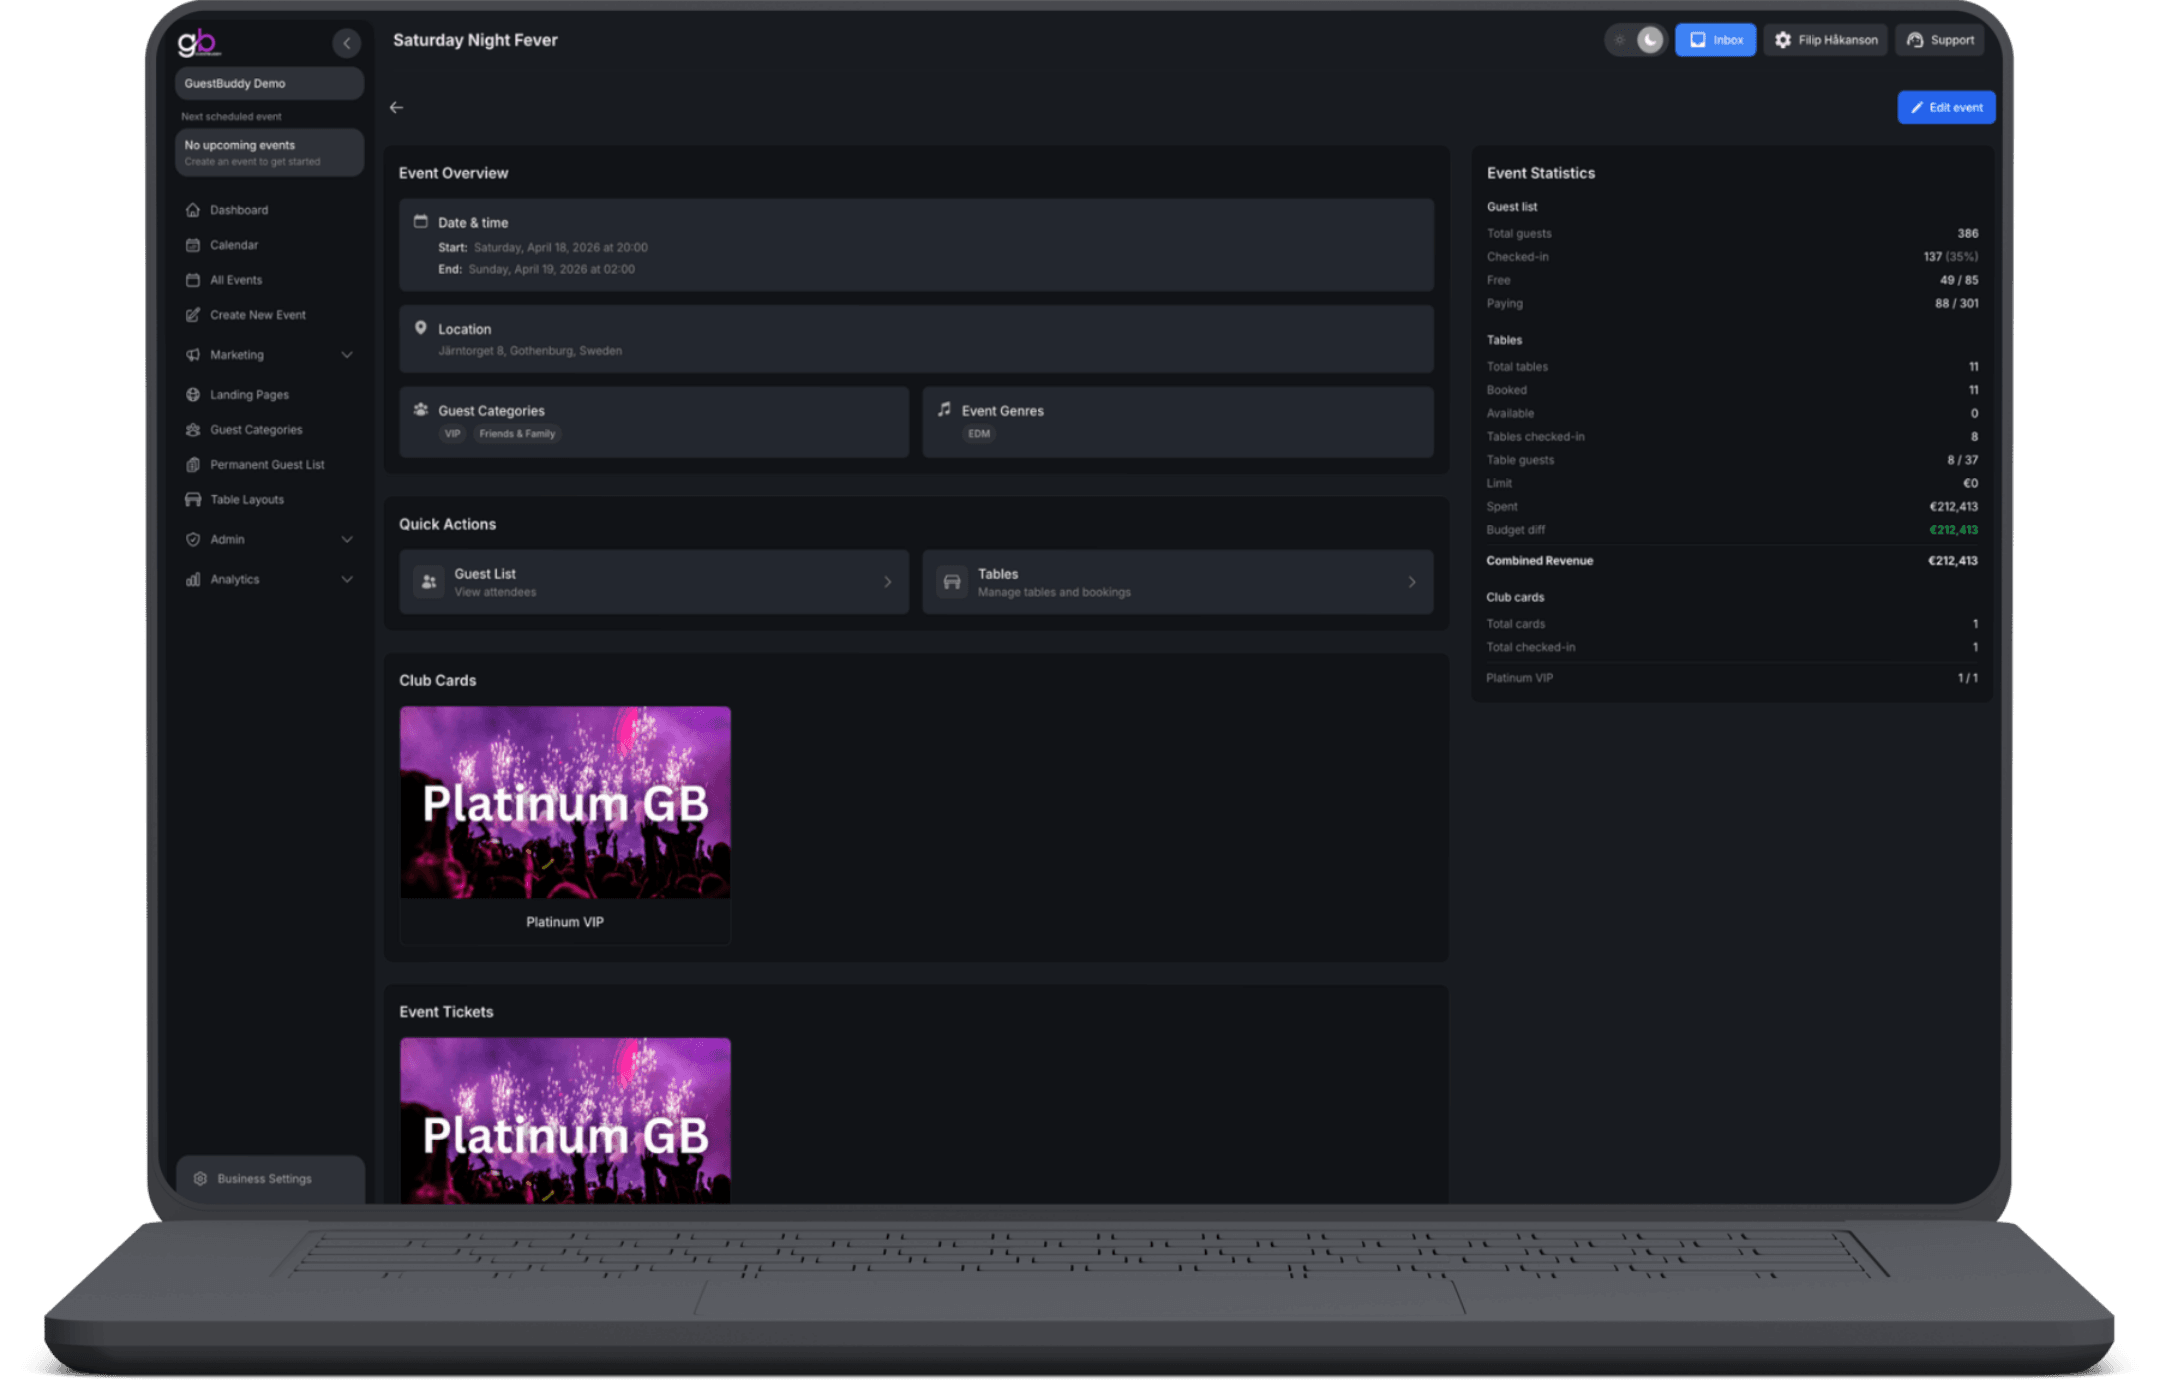
Task: Click the GuestBuddy logo icon
Action: click(197, 43)
